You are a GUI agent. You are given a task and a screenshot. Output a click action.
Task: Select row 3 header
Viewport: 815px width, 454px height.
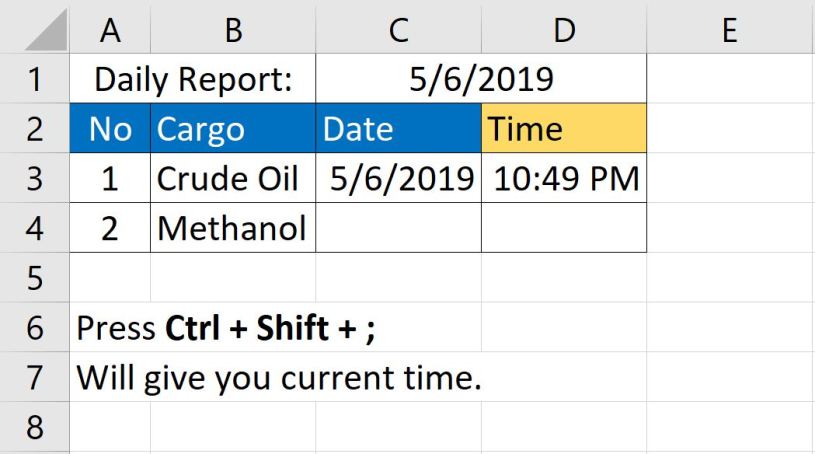click(35, 179)
